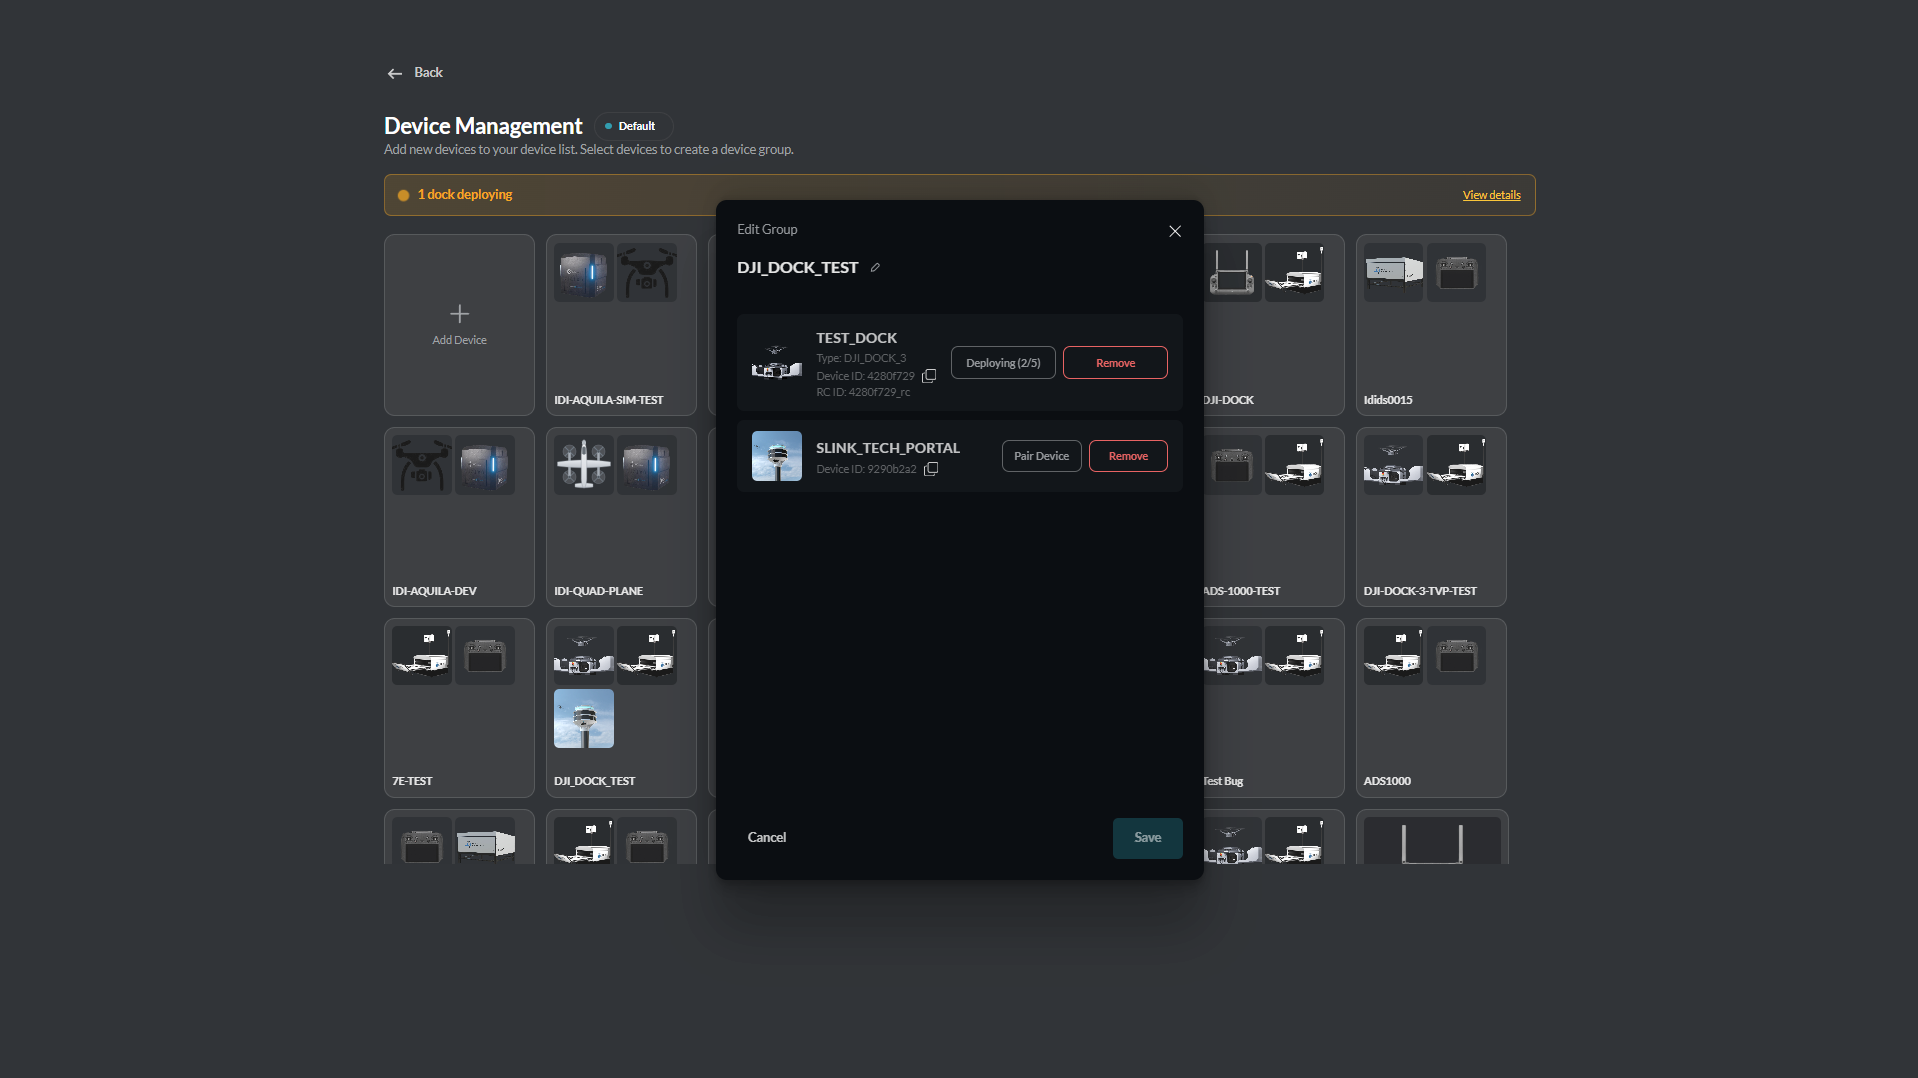Remove SLINK_TECH_PORTAL from the group
Viewport: 1918px width, 1078px height.
pos(1128,456)
